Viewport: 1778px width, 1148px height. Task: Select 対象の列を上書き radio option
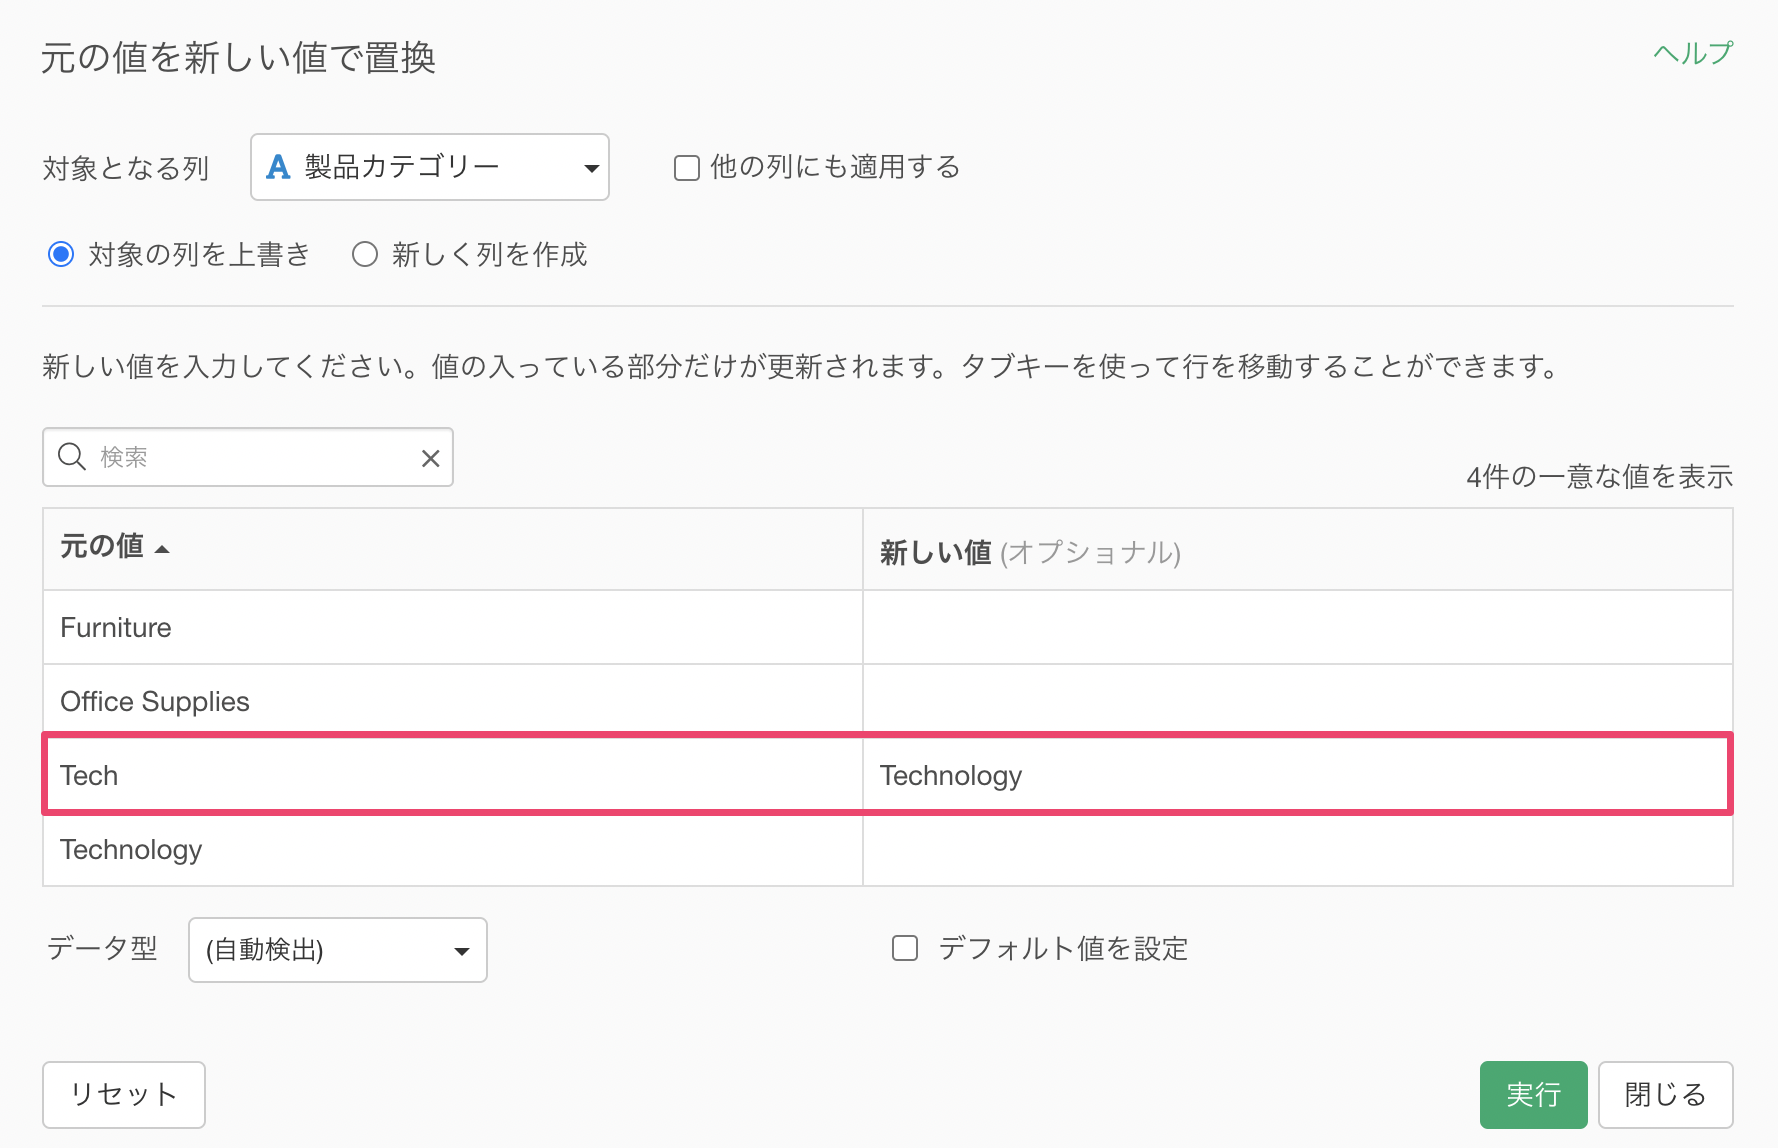[61, 255]
